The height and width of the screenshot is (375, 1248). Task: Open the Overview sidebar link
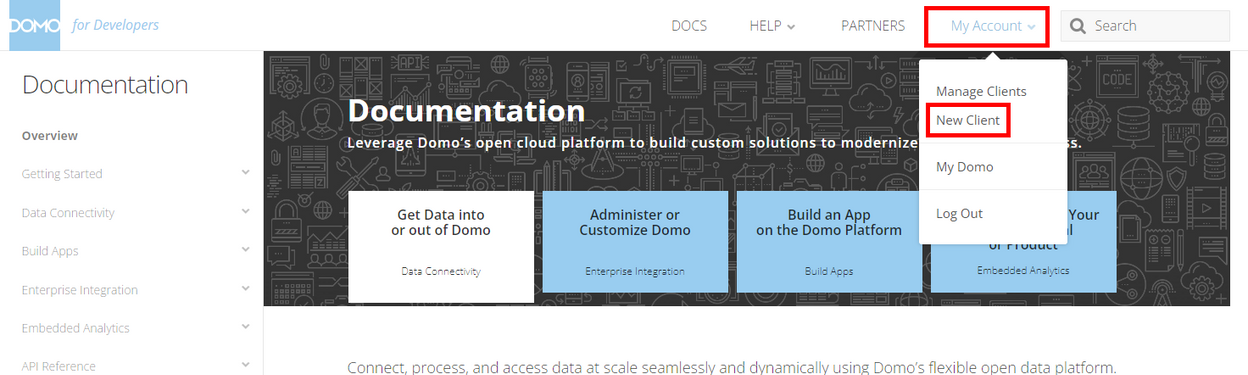pyautogui.click(x=50, y=136)
